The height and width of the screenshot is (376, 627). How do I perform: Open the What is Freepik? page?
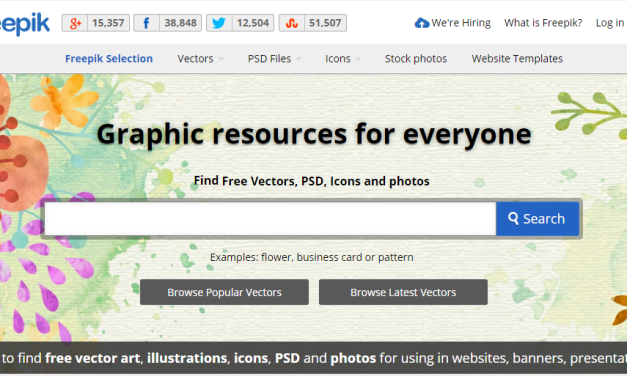(x=543, y=23)
